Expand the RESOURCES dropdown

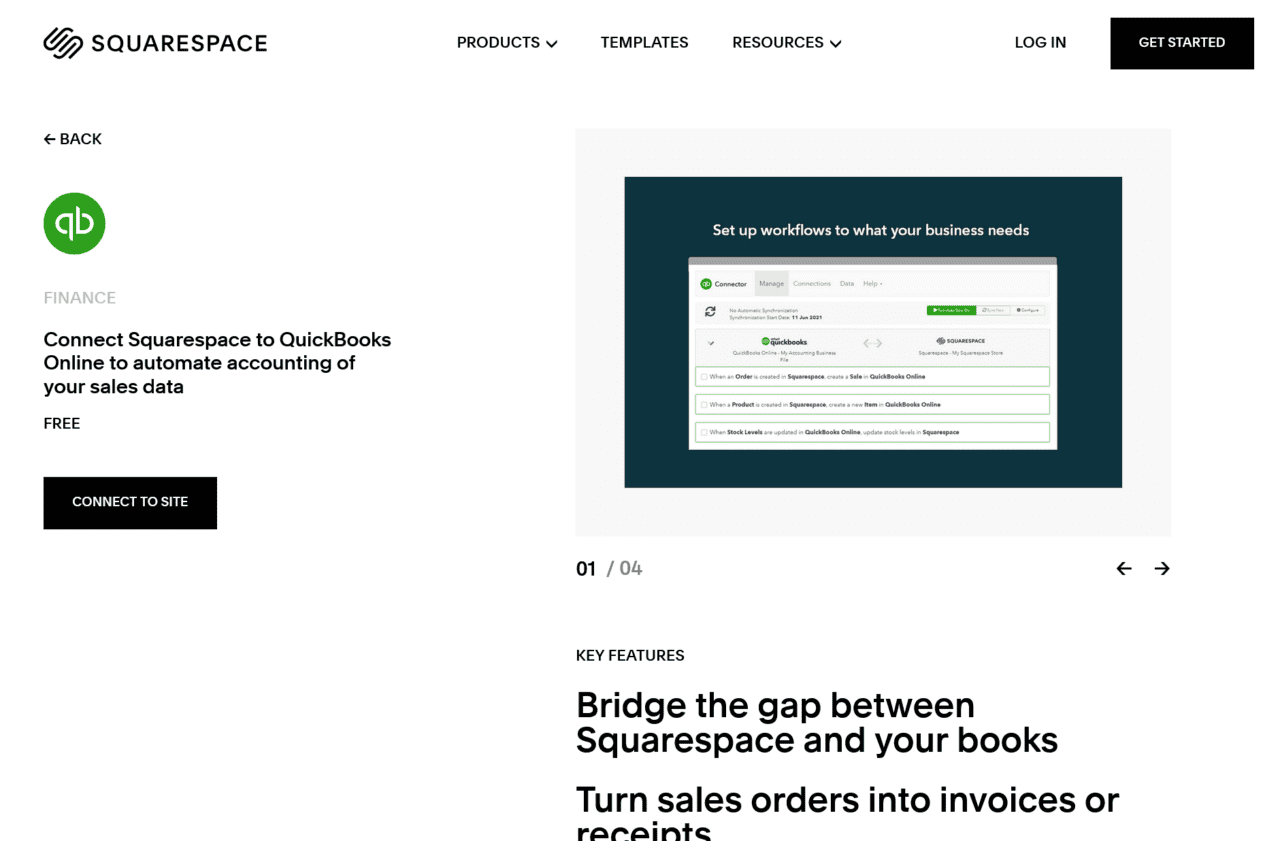point(786,42)
